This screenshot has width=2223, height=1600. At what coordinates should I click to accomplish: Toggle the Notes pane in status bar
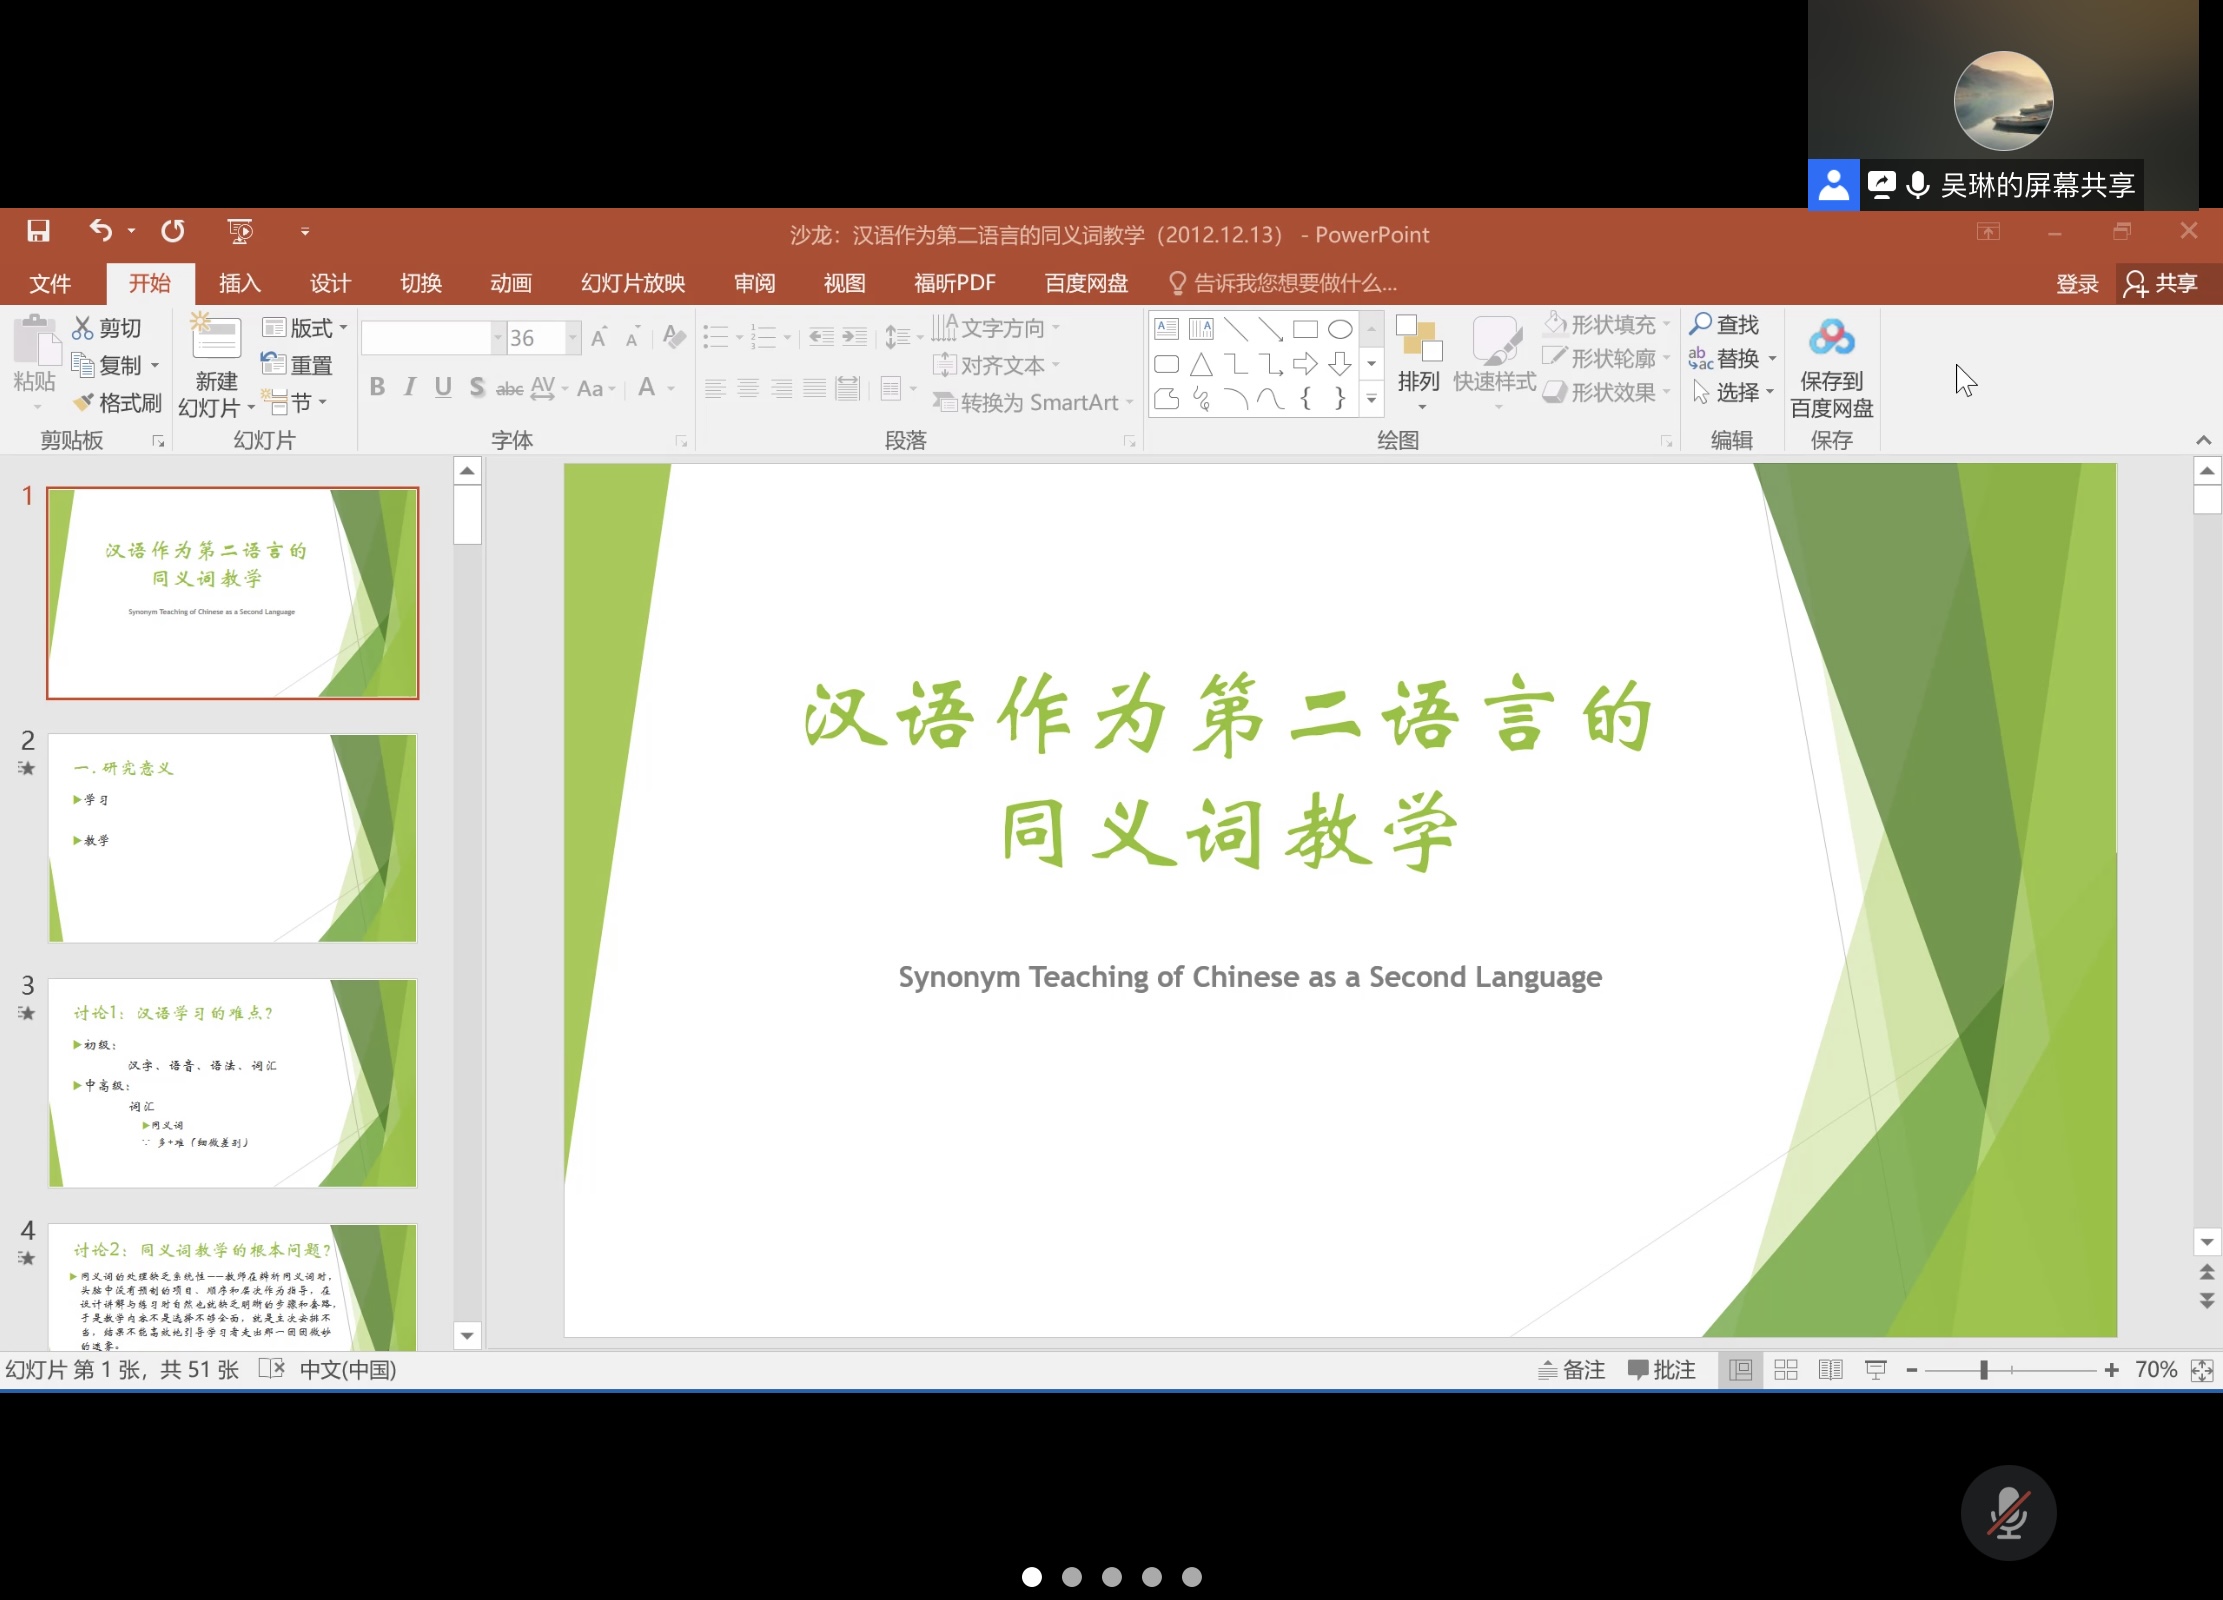pos(1571,1370)
